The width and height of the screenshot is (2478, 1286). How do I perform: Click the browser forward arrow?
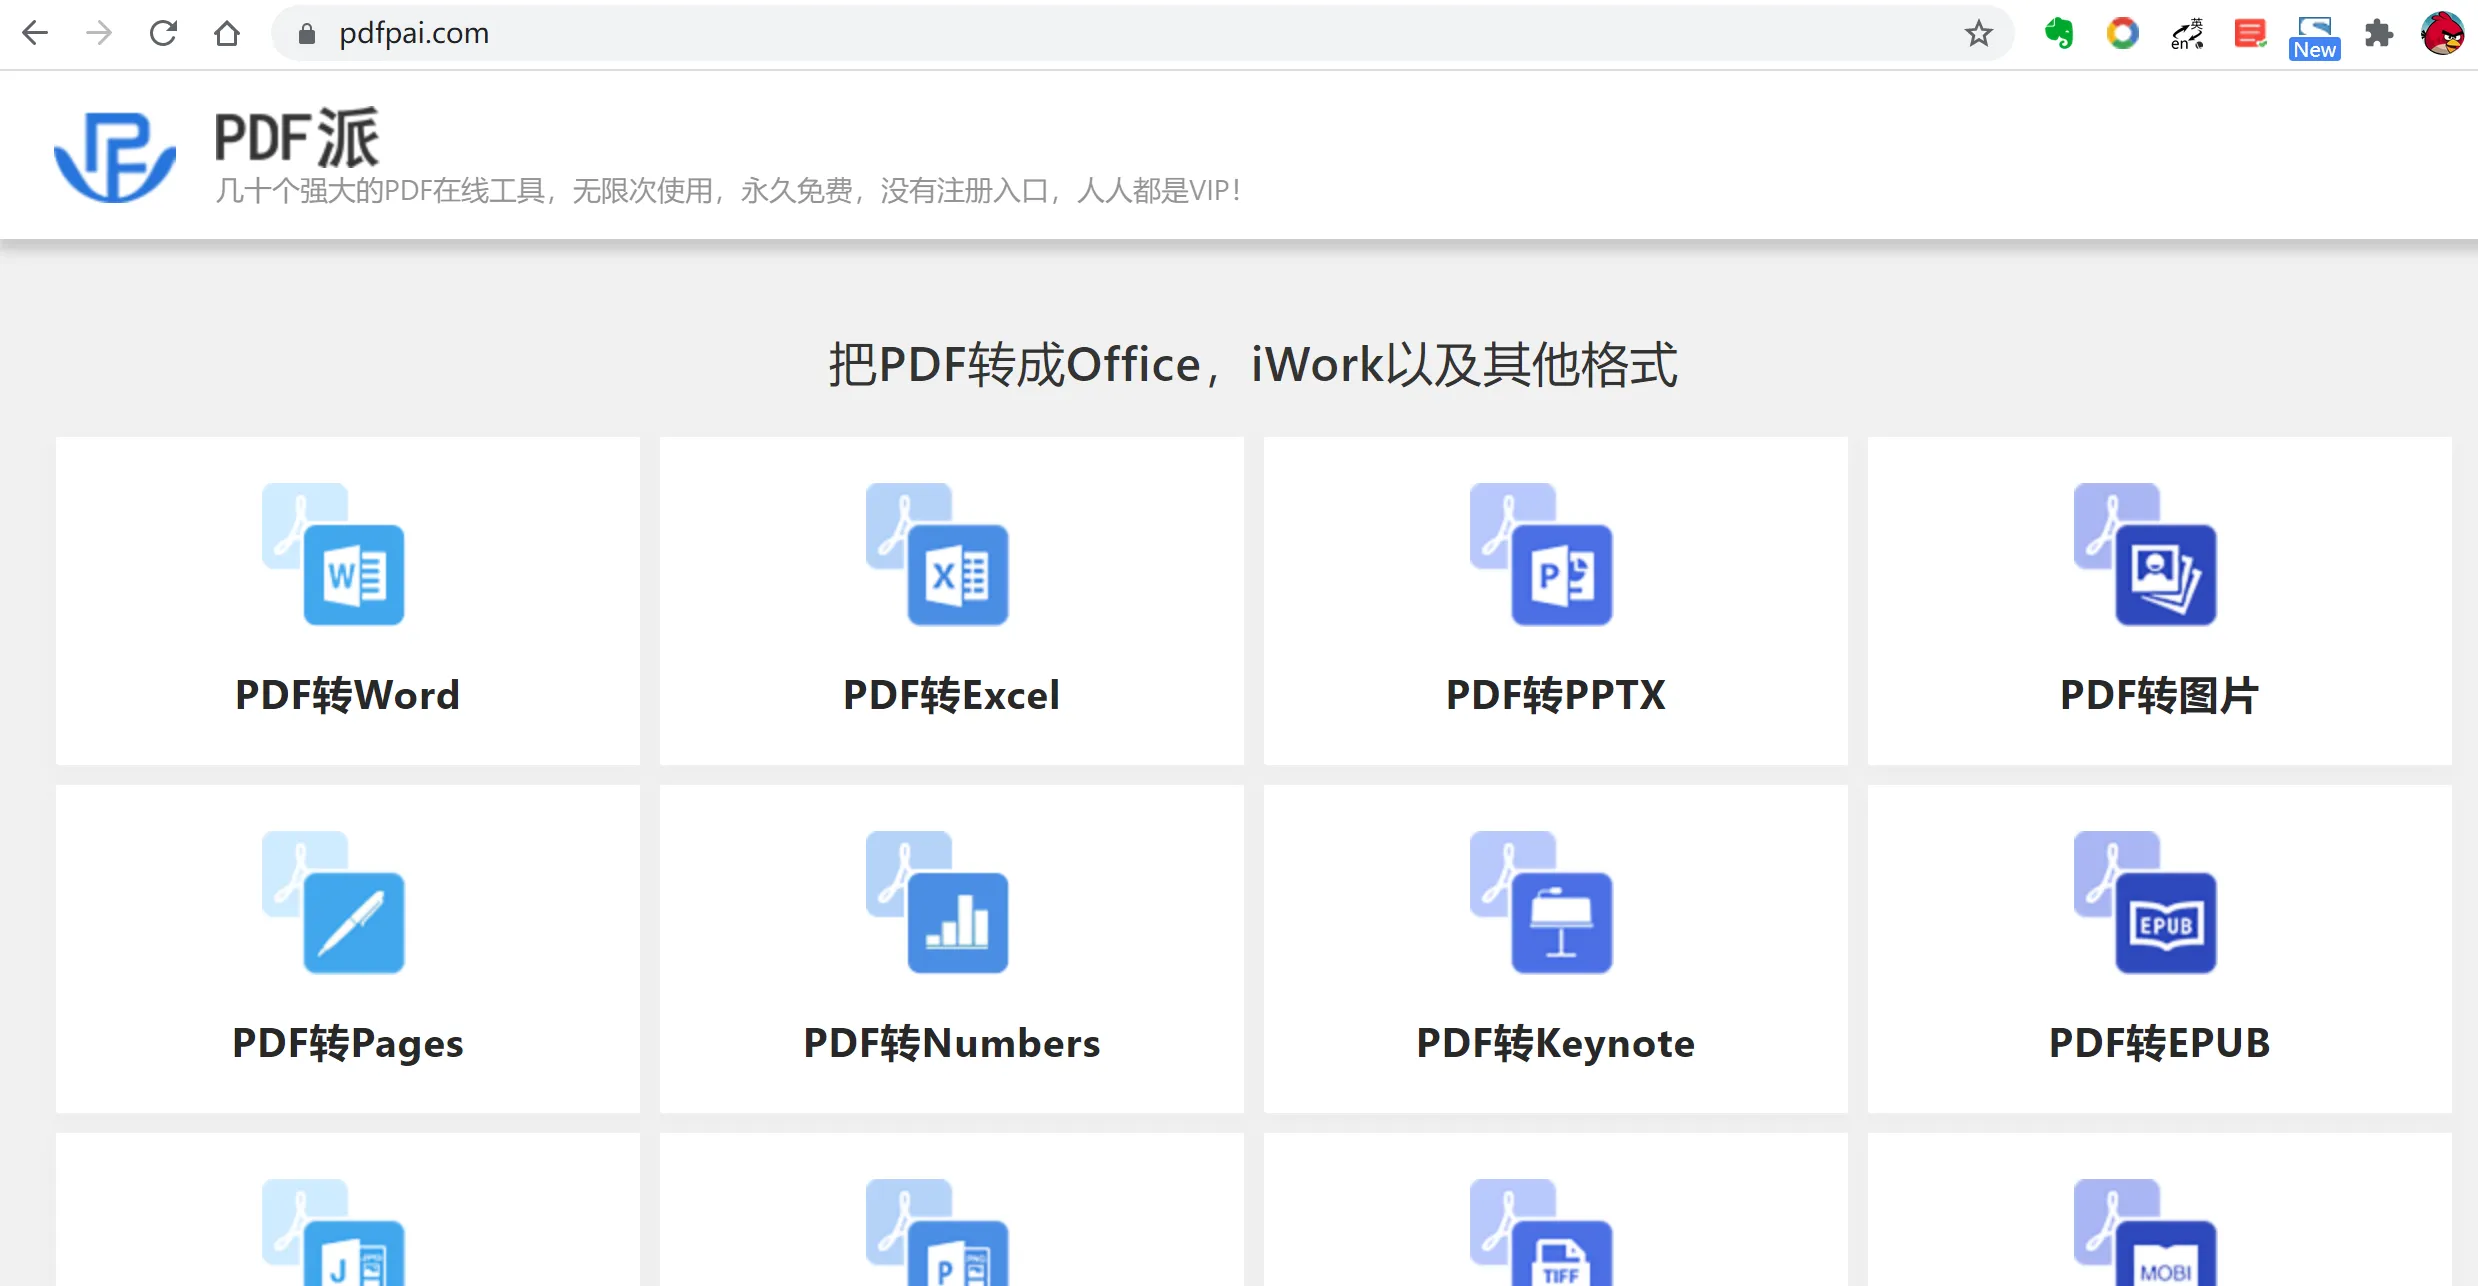point(99,33)
